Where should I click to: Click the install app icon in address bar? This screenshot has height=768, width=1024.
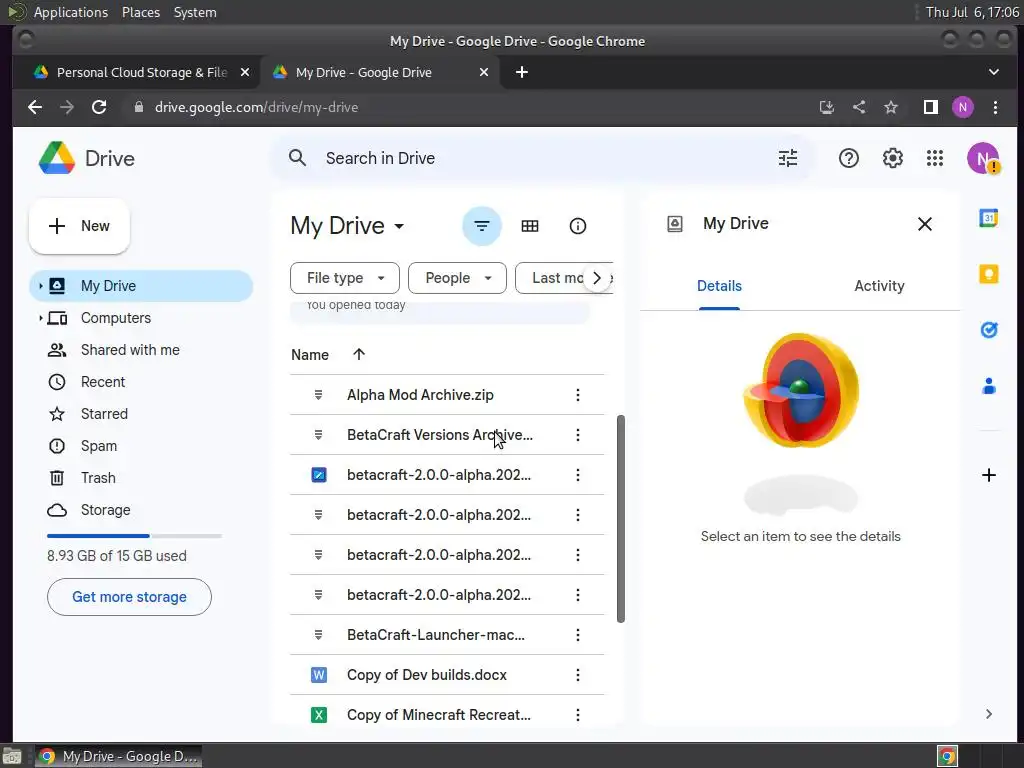click(826, 107)
